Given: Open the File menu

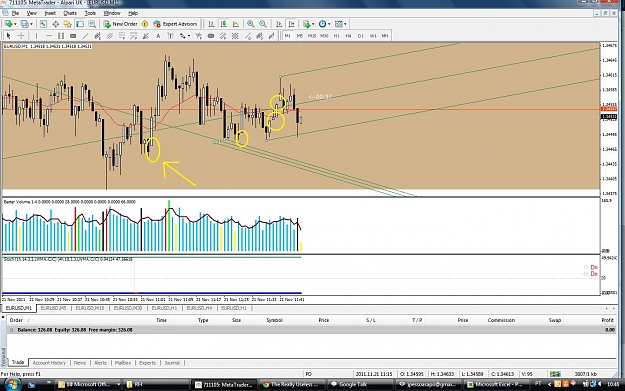Looking at the screenshot, I should pos(15,13).
